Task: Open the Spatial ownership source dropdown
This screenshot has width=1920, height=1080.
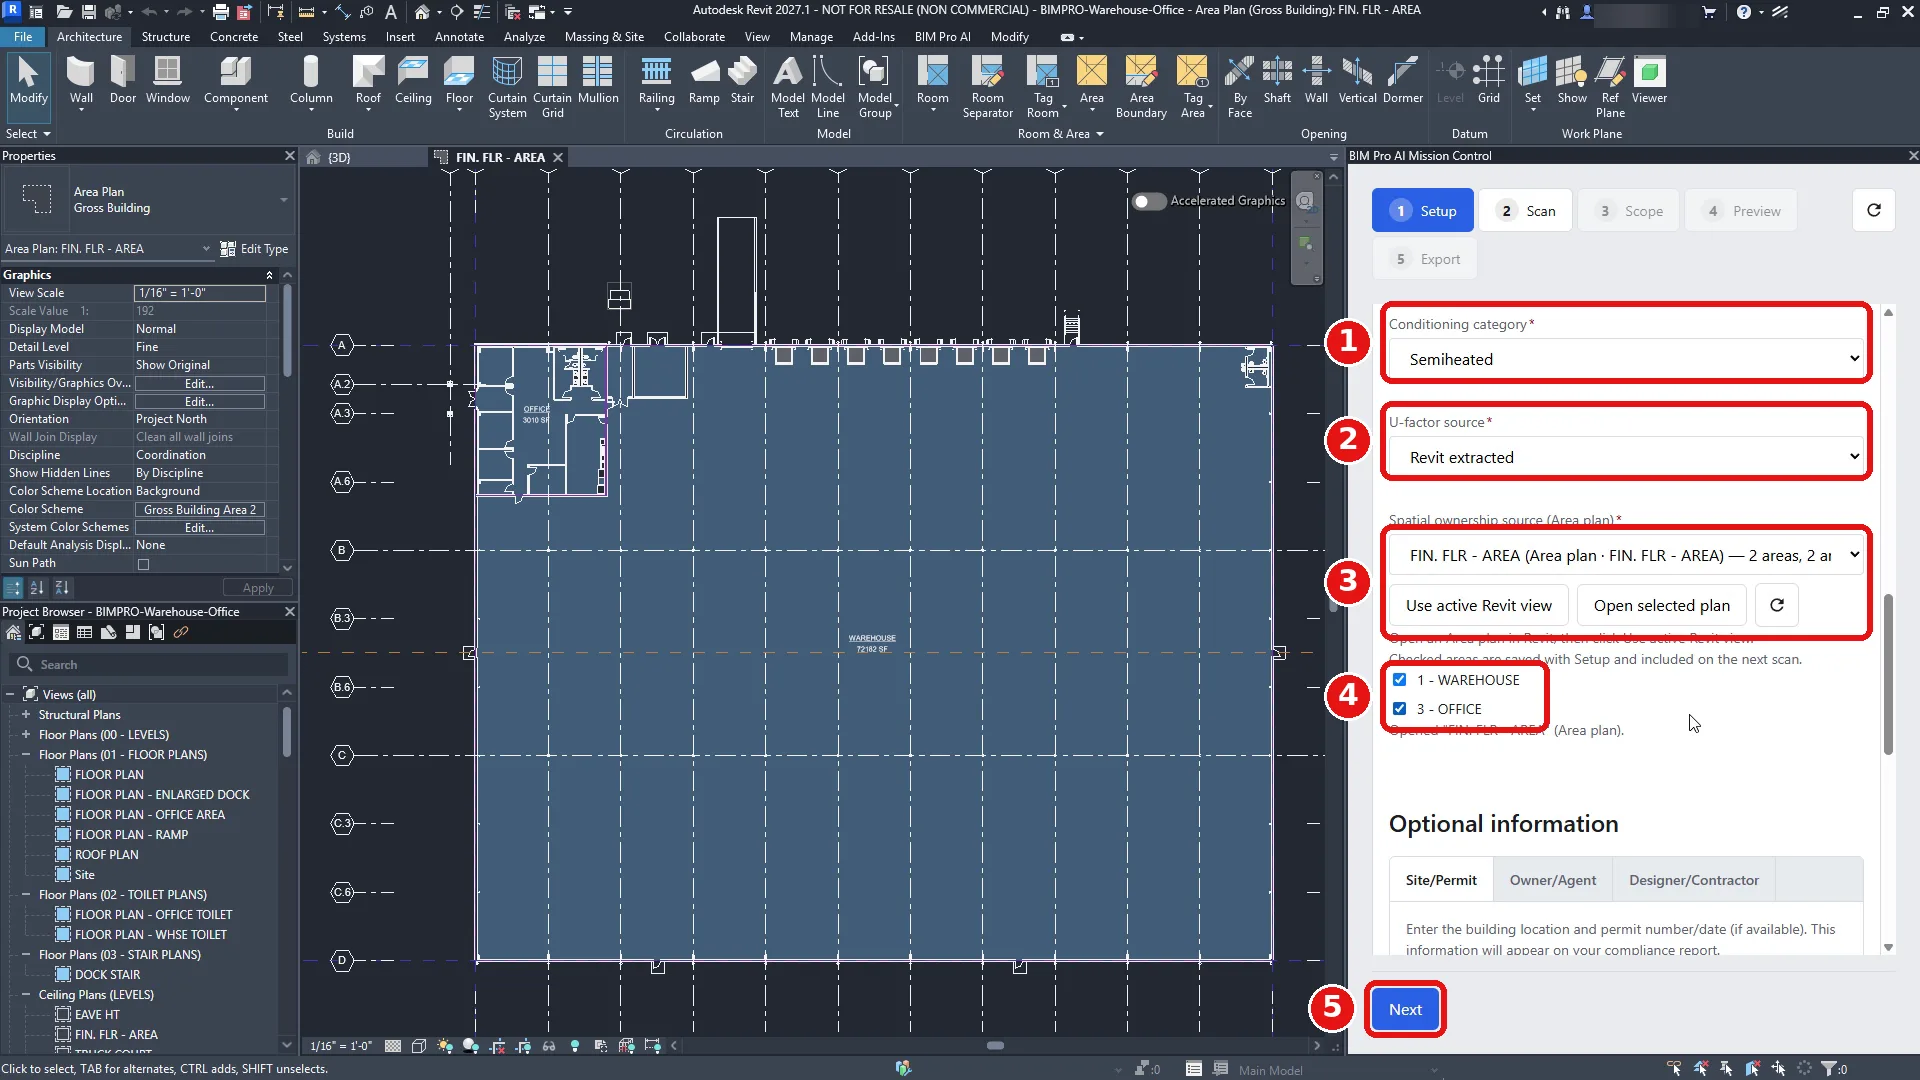Action: [1626, 555]
